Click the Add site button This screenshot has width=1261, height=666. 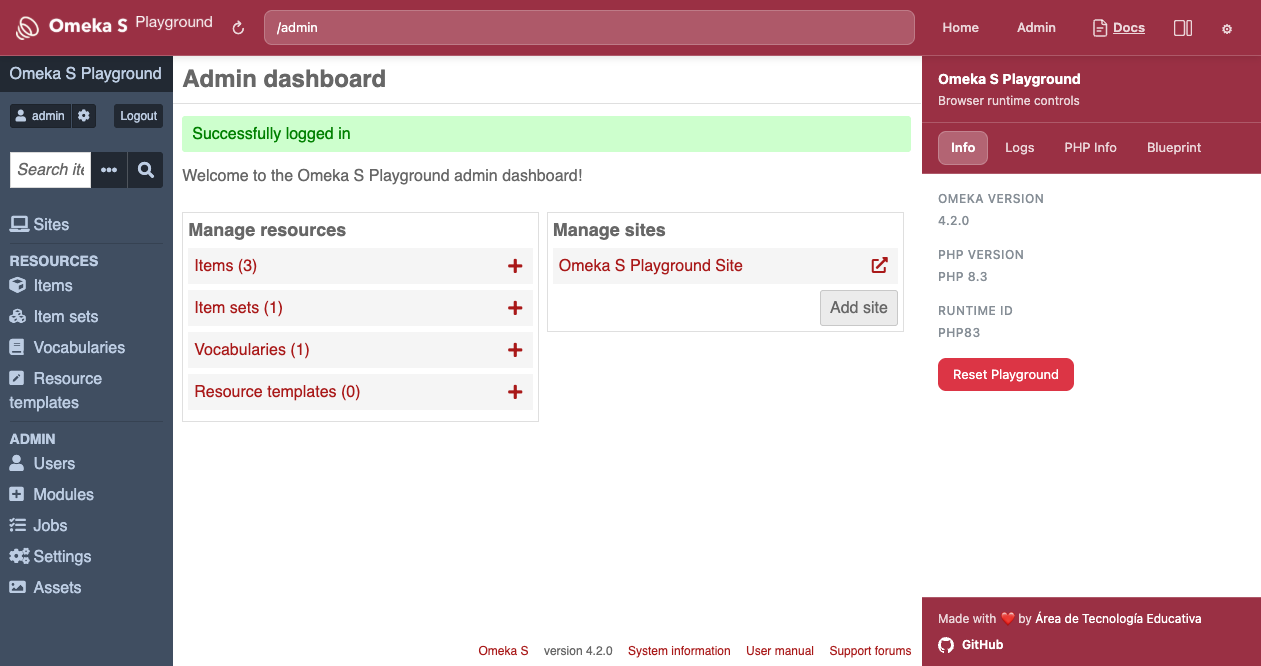pyautogui.click(x=858, y=308)
